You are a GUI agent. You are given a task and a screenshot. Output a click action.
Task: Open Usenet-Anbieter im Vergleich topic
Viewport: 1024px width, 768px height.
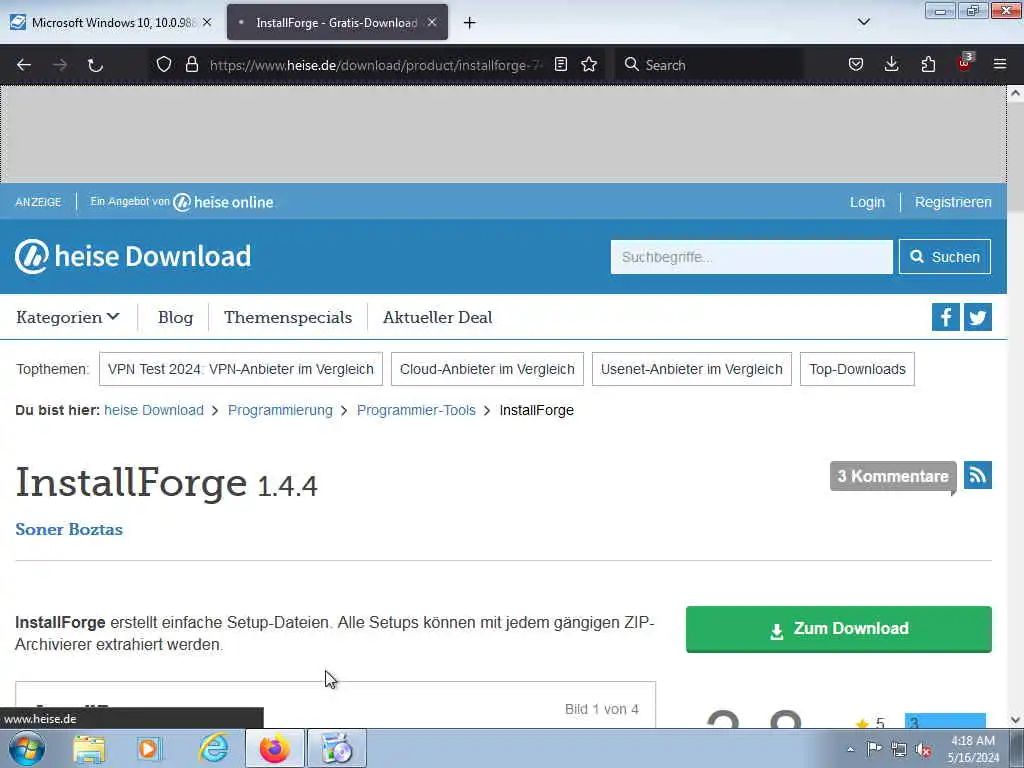pyautogui.click(x=692, y=369)
